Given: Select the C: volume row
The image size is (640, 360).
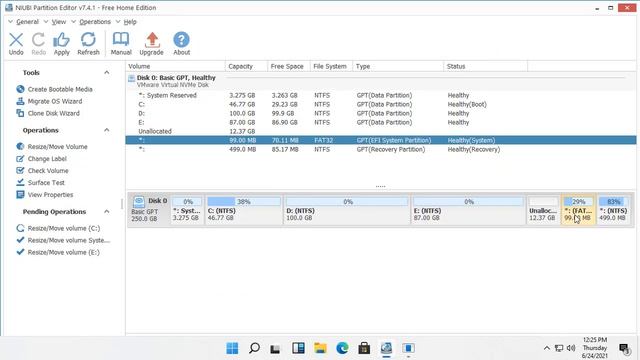Looking at the screenshot, I should (381, 104).
